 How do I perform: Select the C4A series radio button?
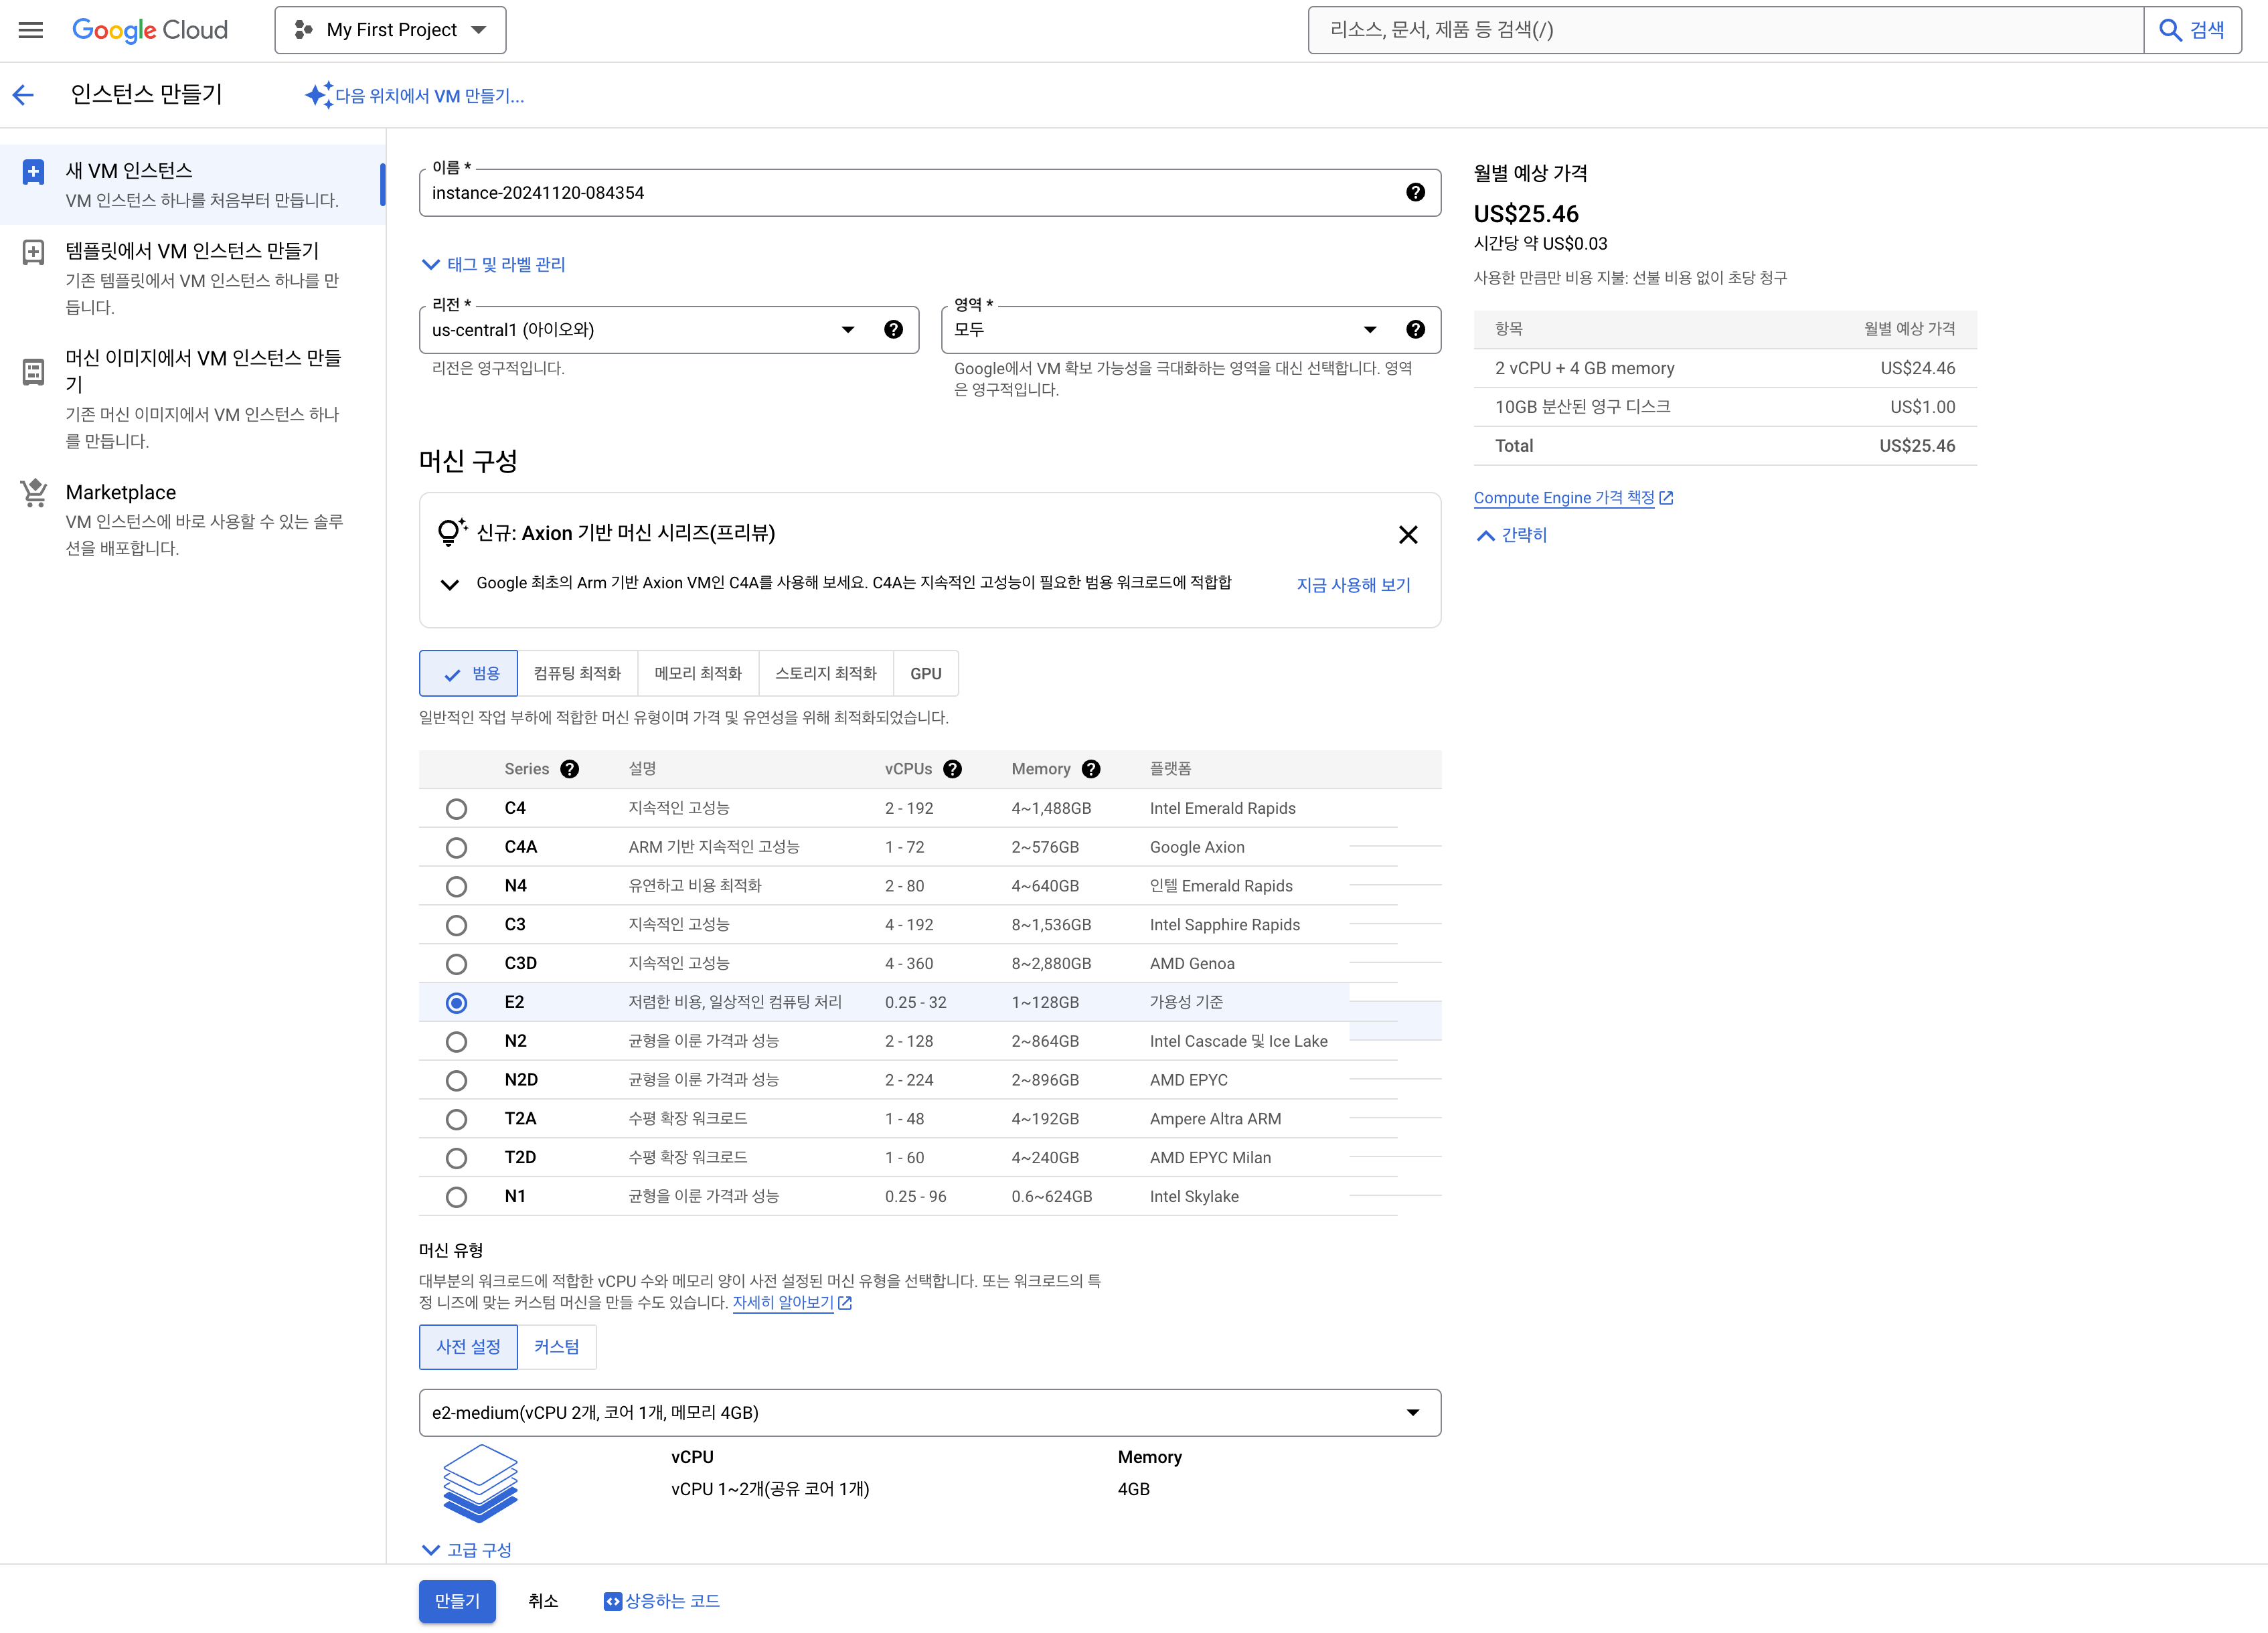click(x=456, y=848)
